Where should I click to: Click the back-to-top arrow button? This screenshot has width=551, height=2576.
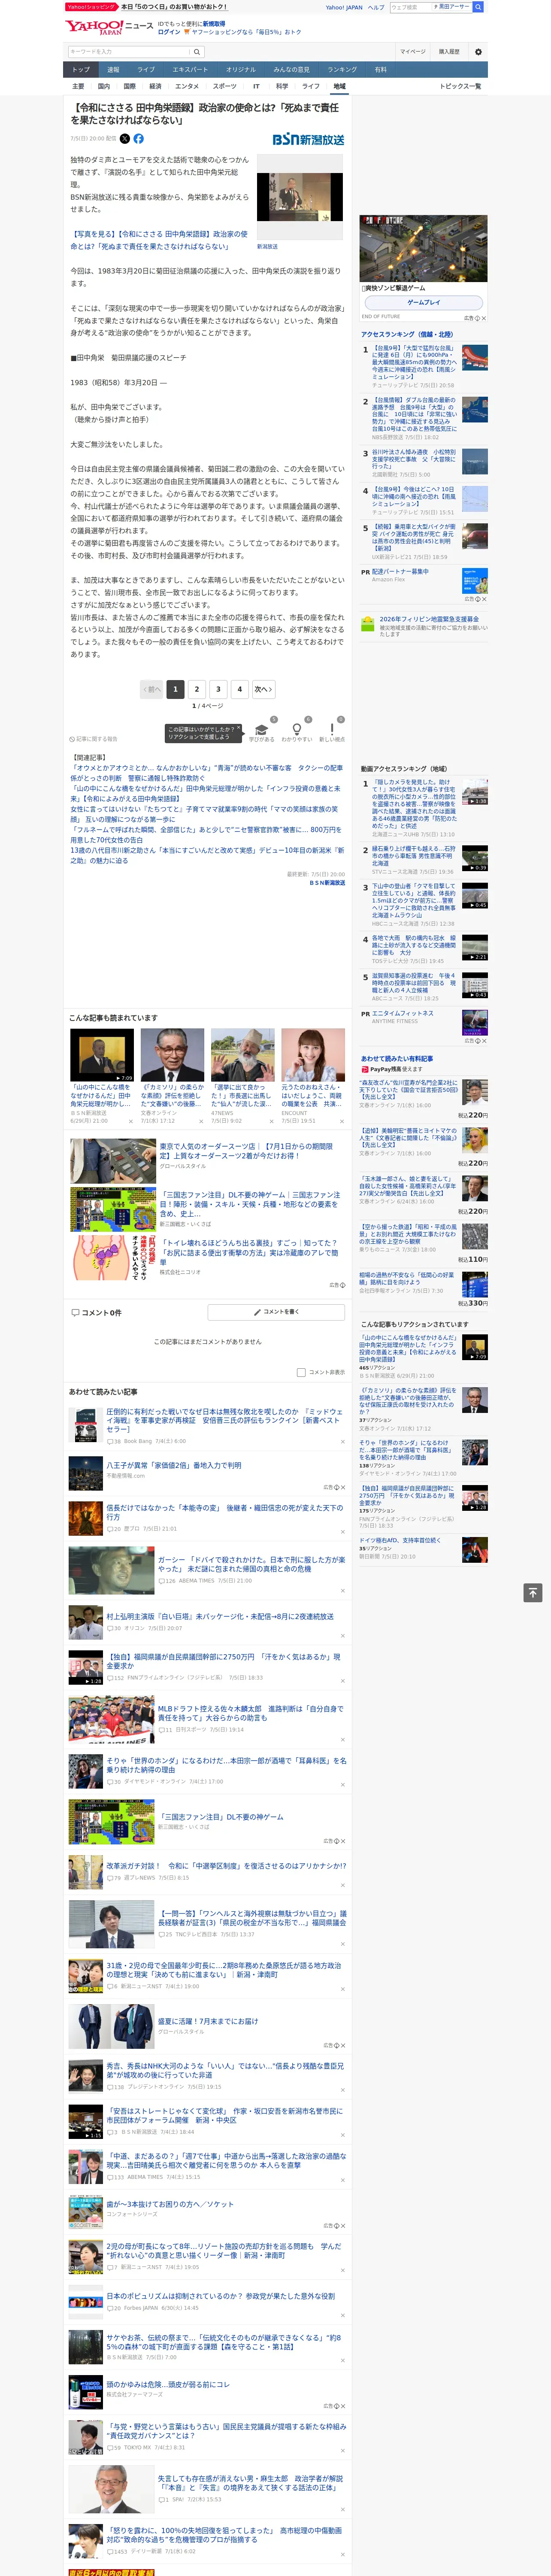[533, 1593]
